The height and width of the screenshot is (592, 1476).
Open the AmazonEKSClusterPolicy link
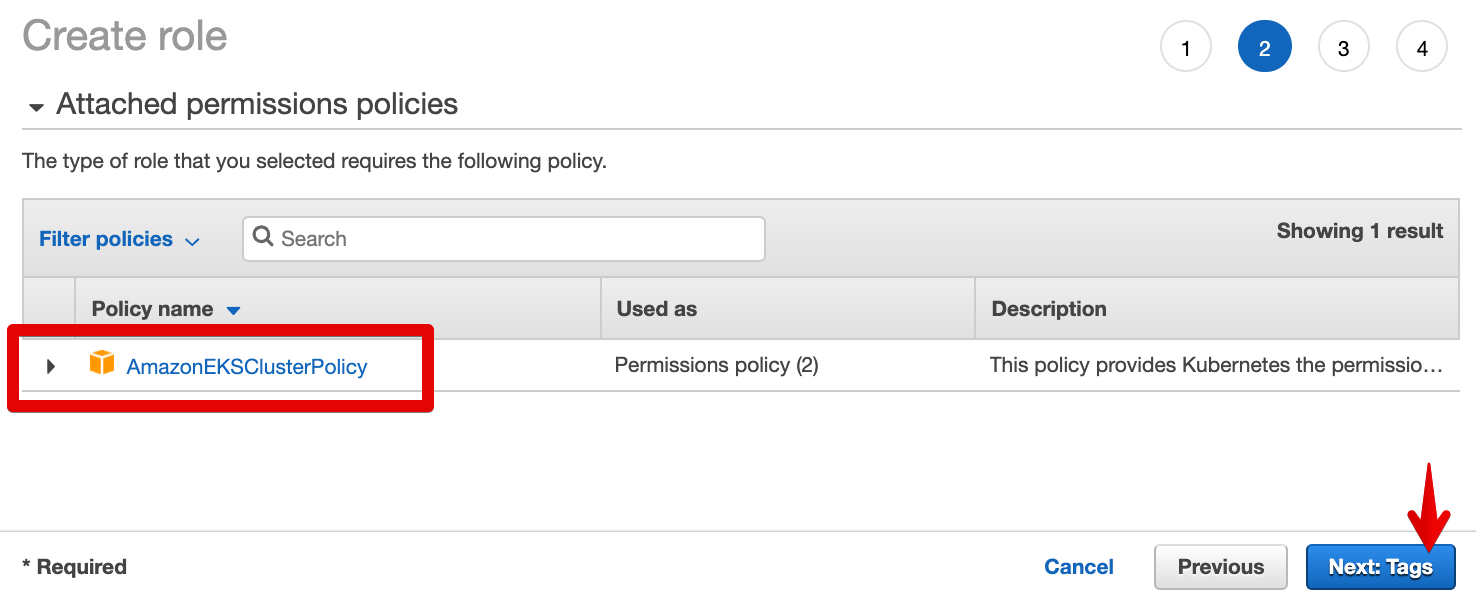tap(247, 367)
